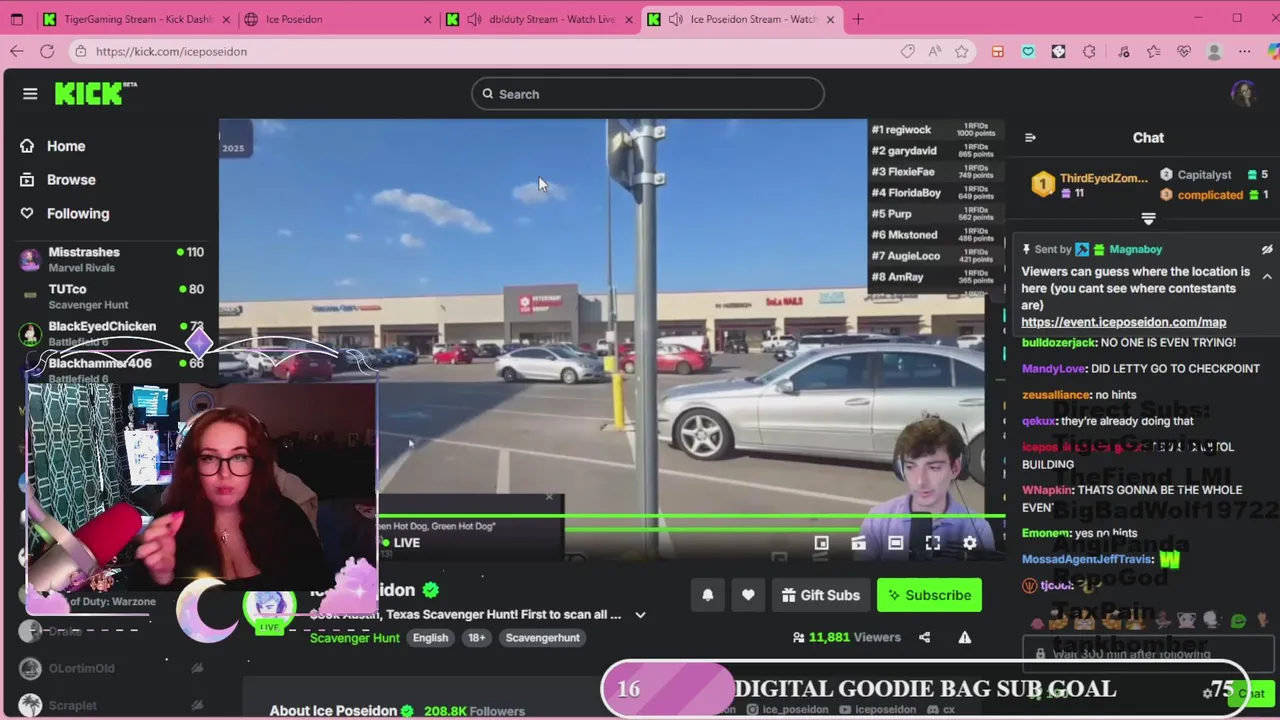1280x720 pixels.
Task: Click the Gift Subs button
Action: pos(820,595)
